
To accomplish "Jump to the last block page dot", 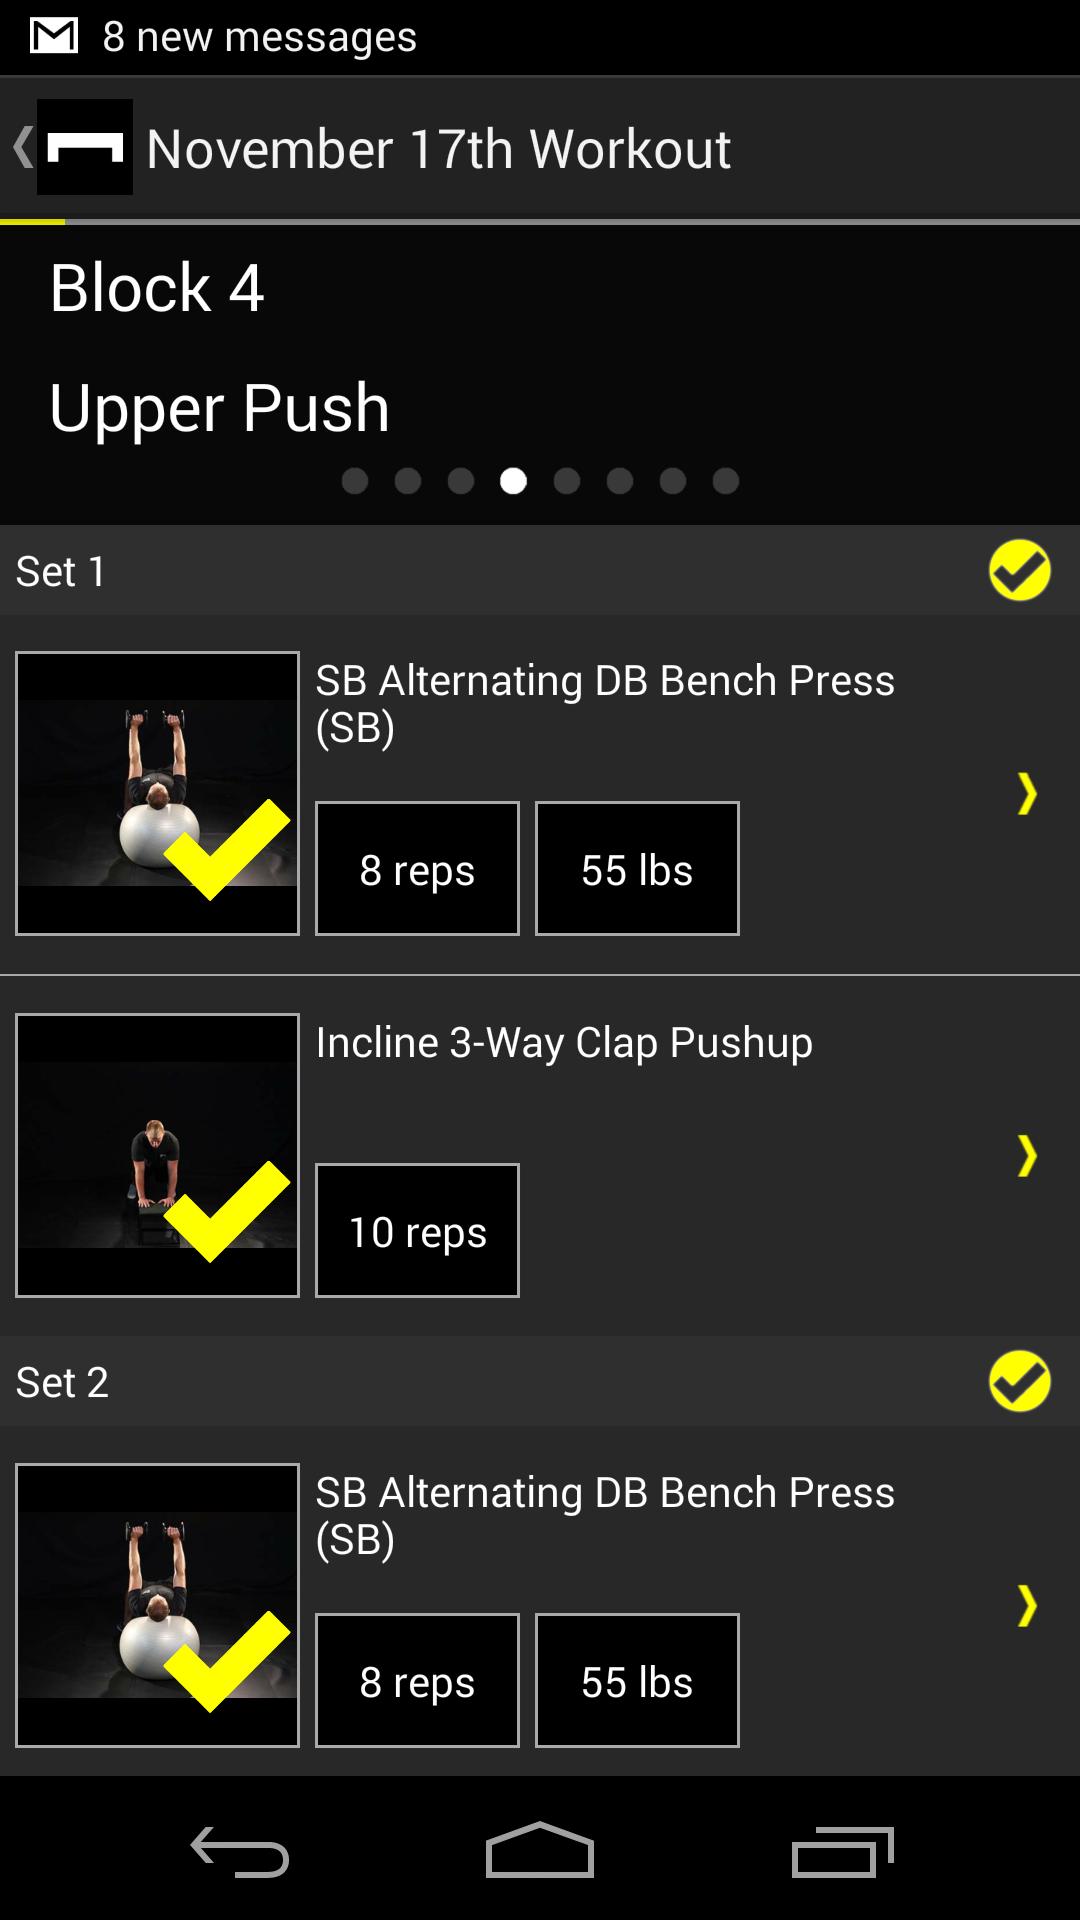I will [726, 481].
